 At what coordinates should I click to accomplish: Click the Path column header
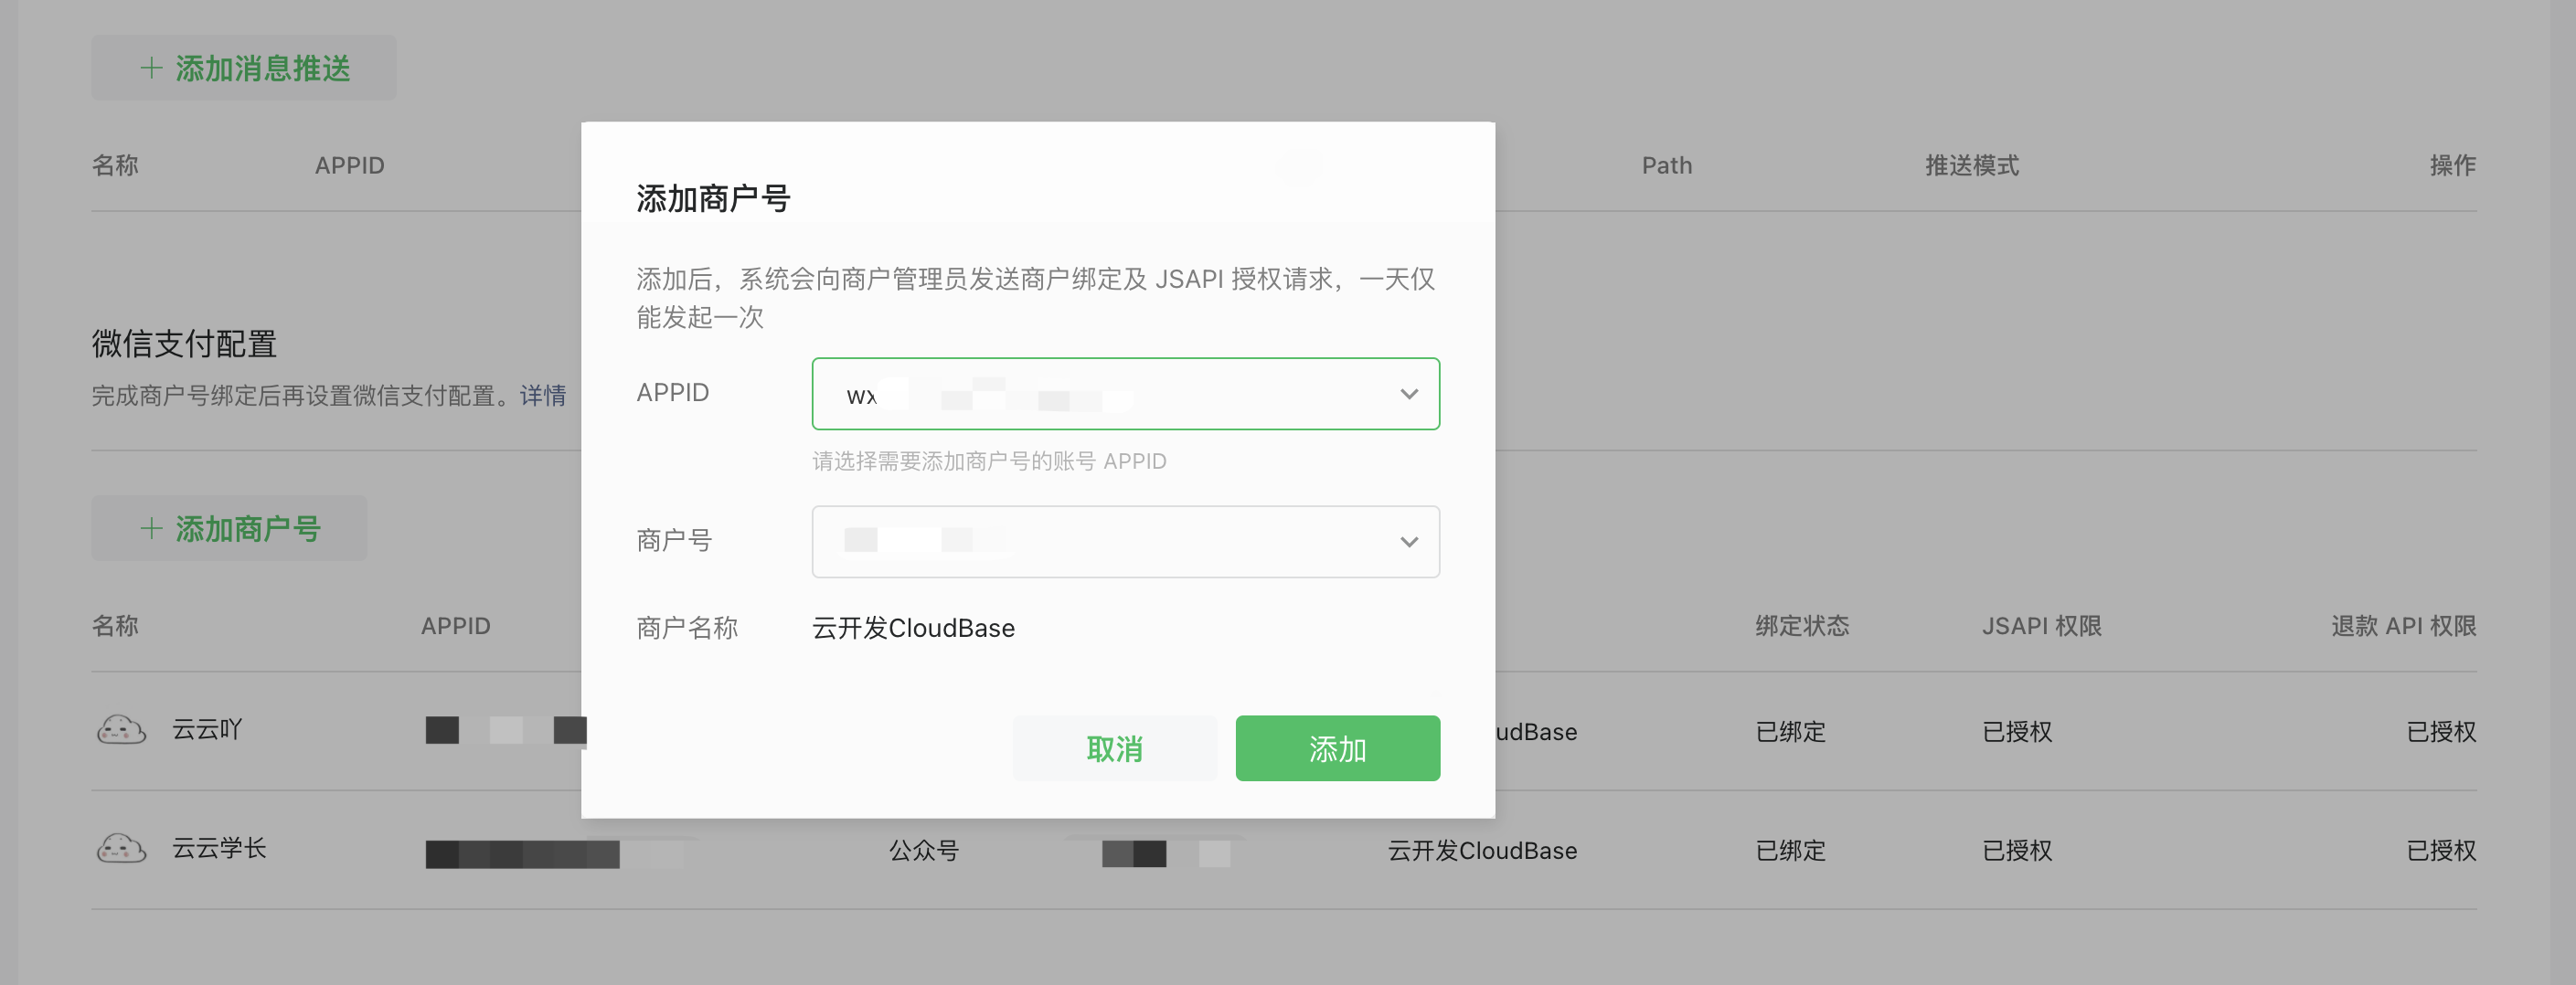coord(1666,166)
